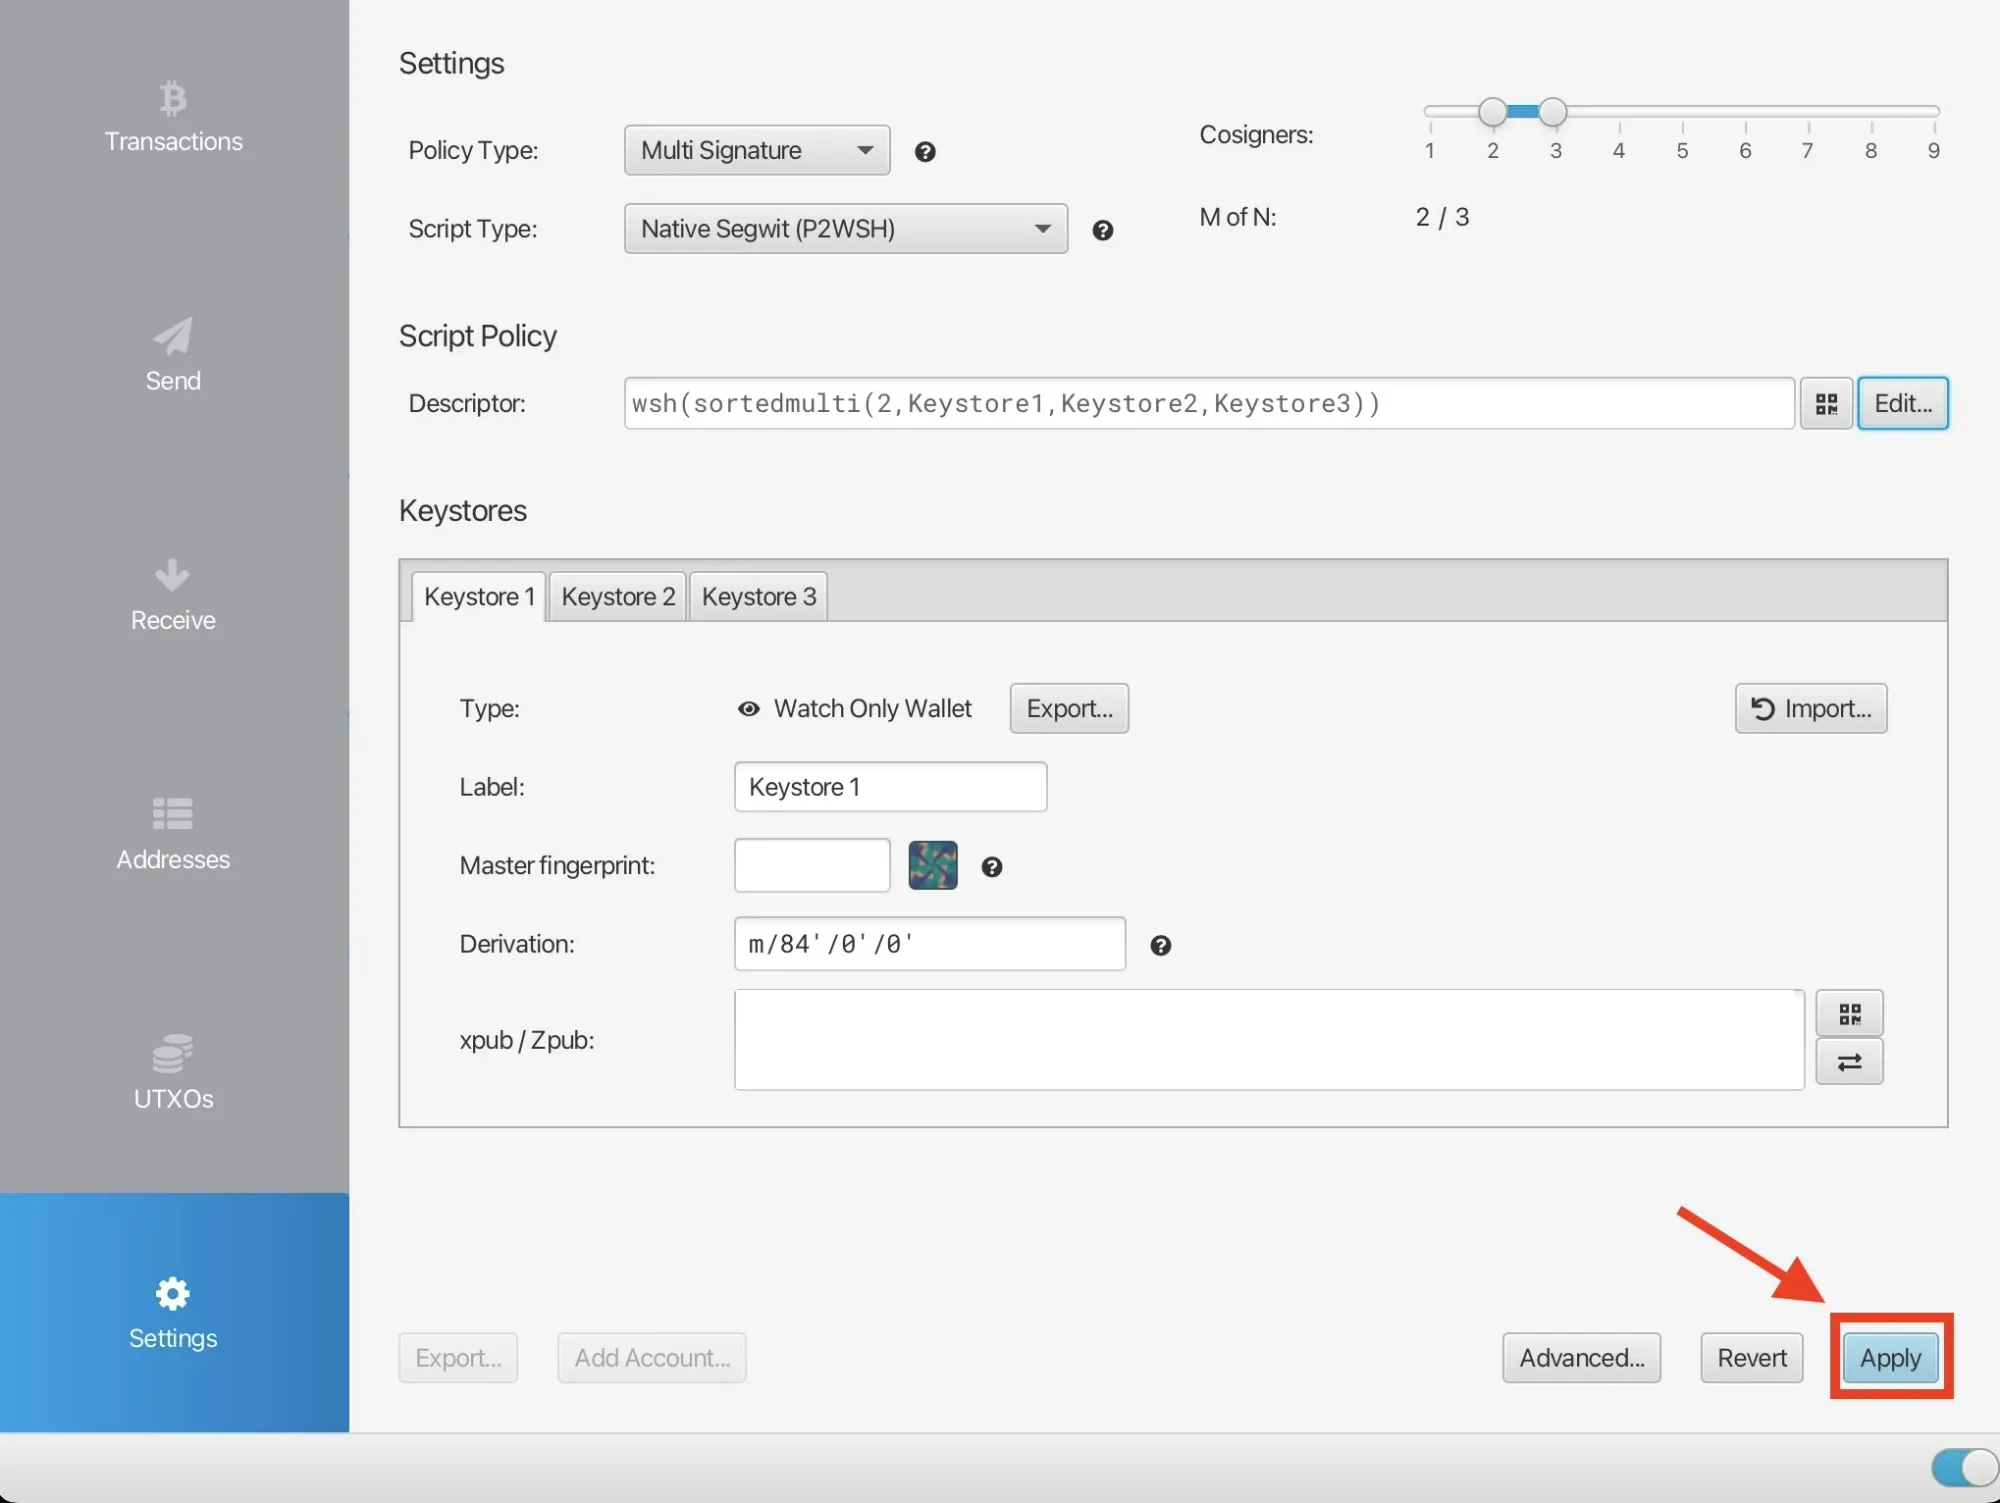Viewport: 2000px width, 1503px height.
Task: Click the wallet Export button at the bottom
Action: [x=458, y=1358]
